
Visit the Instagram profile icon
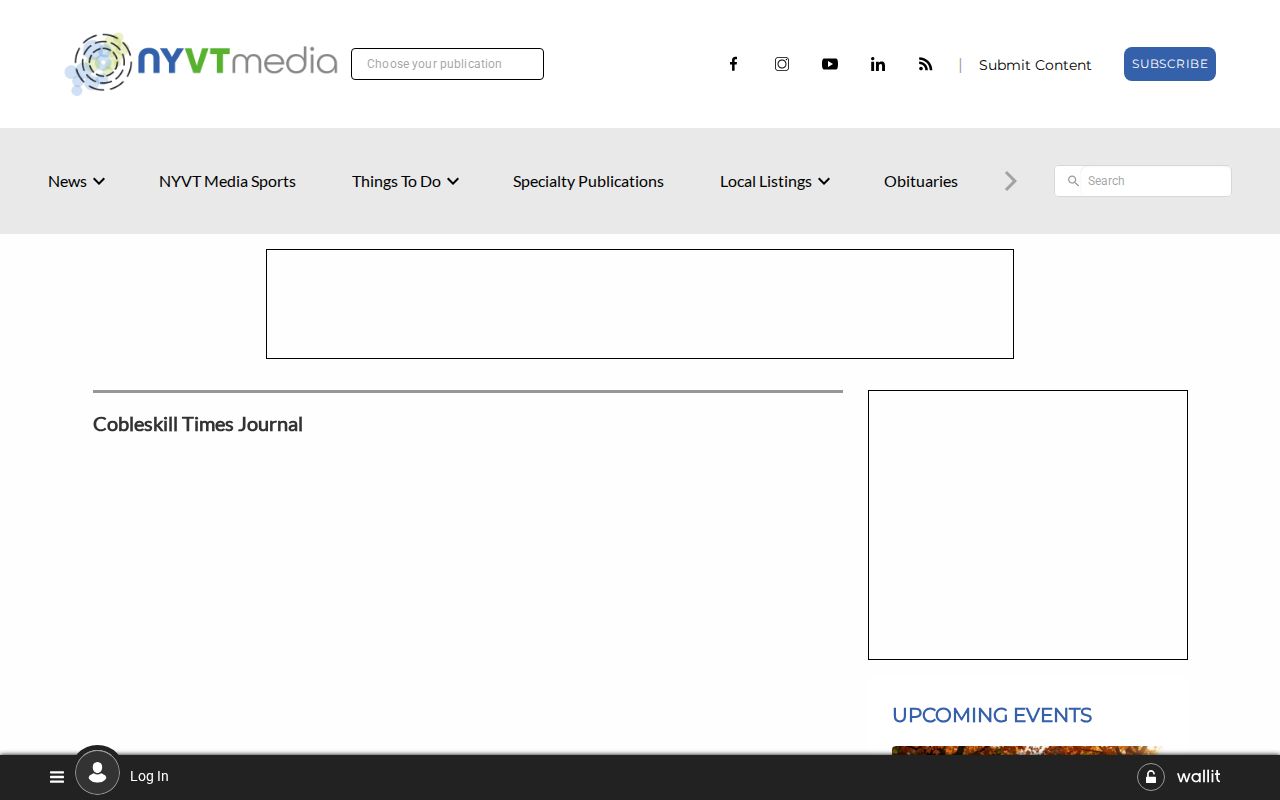782,64
